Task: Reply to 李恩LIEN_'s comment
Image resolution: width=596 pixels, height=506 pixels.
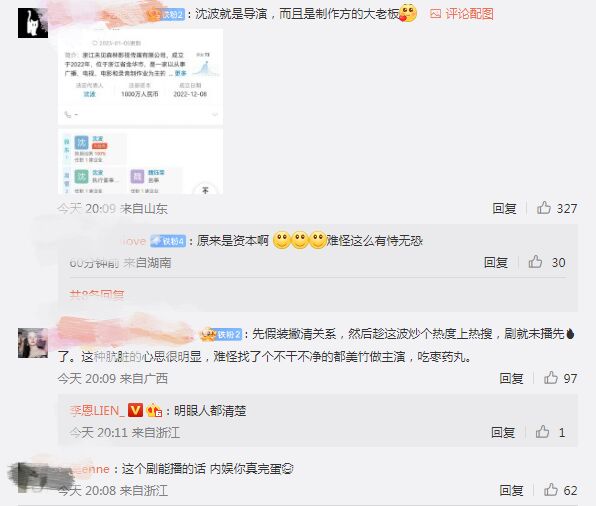Action: click(x=503, y=432)
